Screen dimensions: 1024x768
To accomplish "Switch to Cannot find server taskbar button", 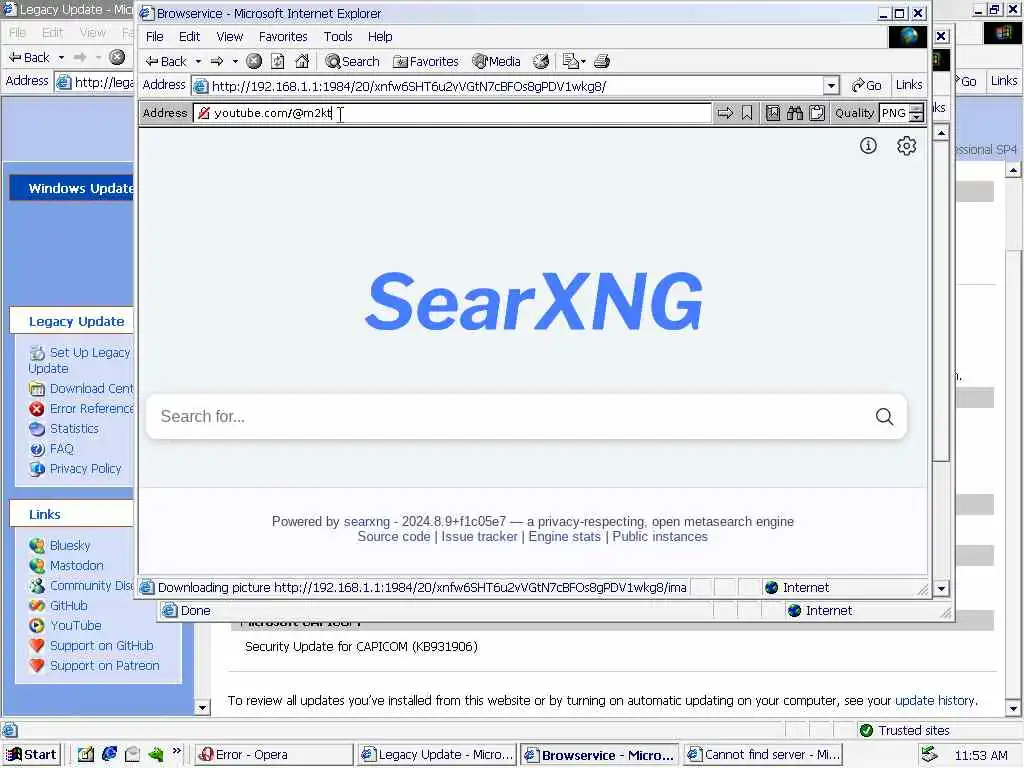I will 763,755.
